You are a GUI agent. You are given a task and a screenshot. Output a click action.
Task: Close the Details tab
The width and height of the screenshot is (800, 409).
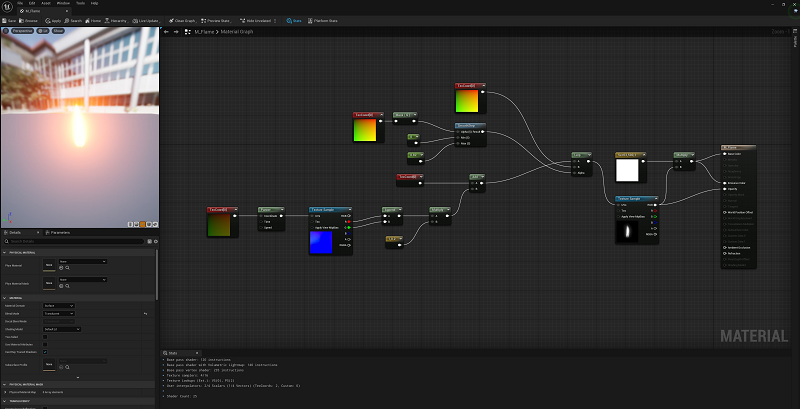(x=39, y=233)
